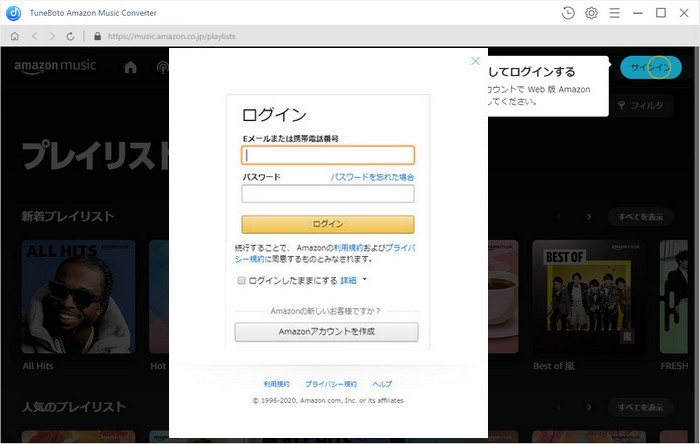Click the lock icon beside the URL
The width and height of the screenshot is (700, 444).
[97, 36]
